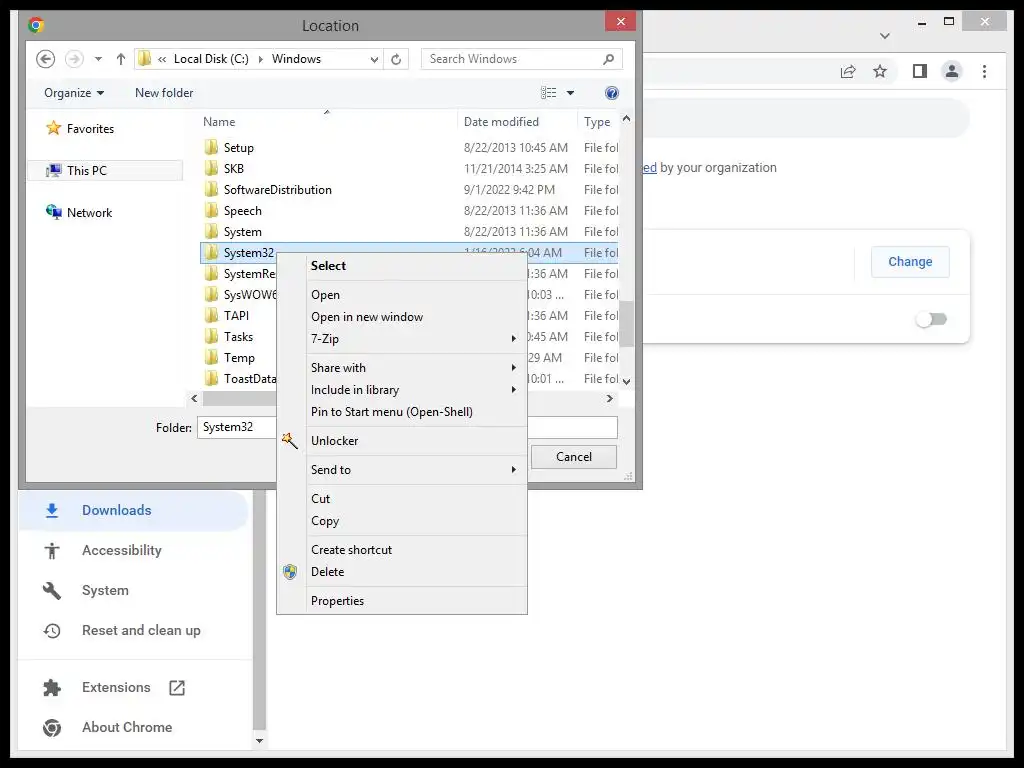The height and width of the screenshot is (768, 1024).
Task: Expand the address bar path dropdown
Action: [x=374, y=59]
